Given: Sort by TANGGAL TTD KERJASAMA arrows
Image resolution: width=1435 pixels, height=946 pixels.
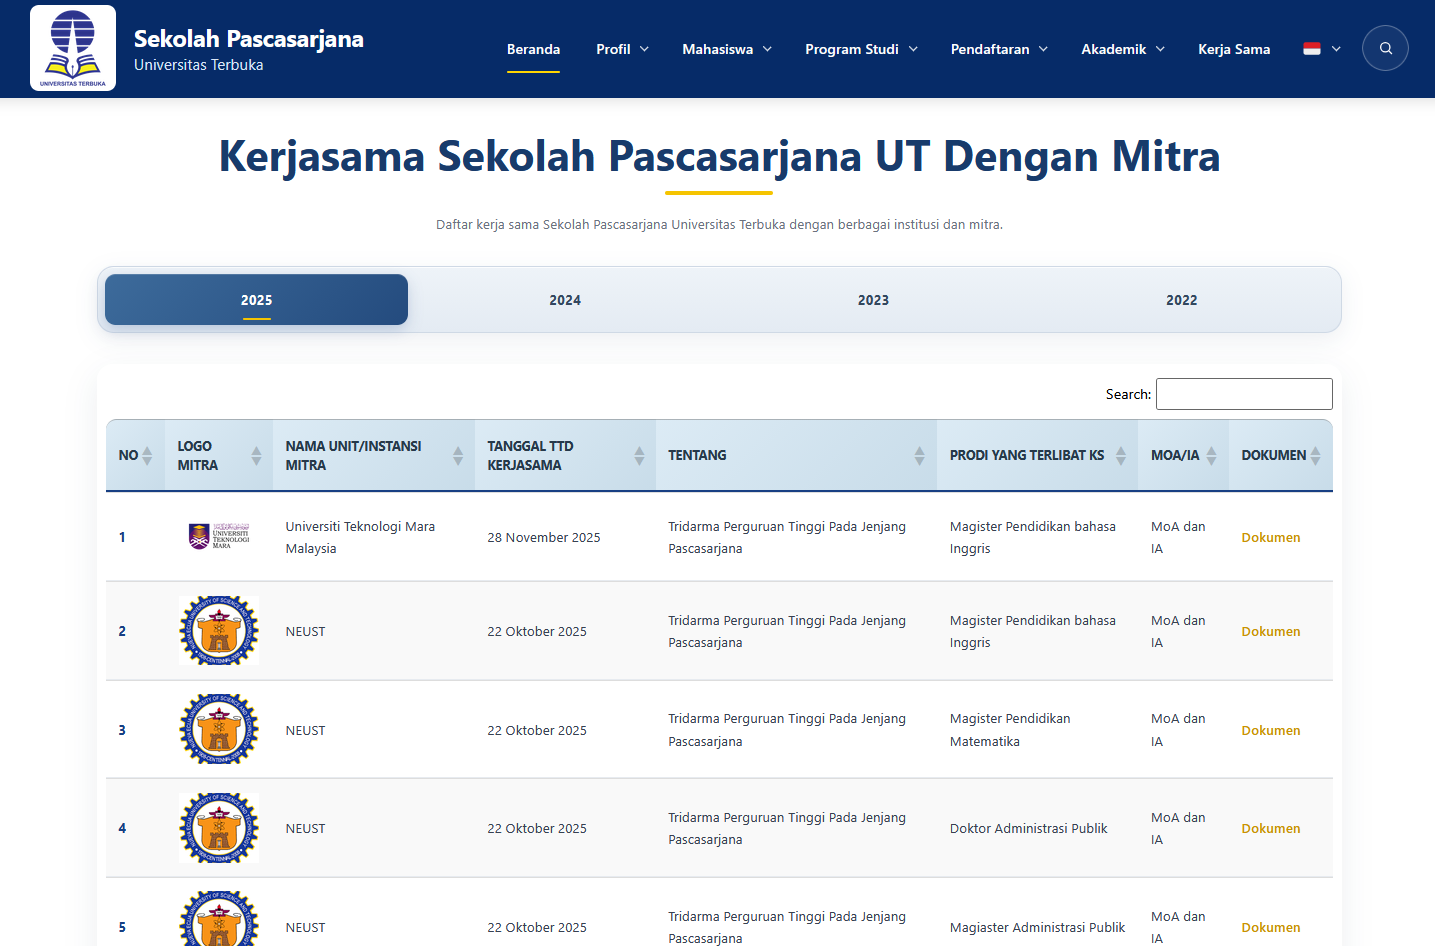Looking at the screenshot, I should pyautogui.click(x=639, y=455).
